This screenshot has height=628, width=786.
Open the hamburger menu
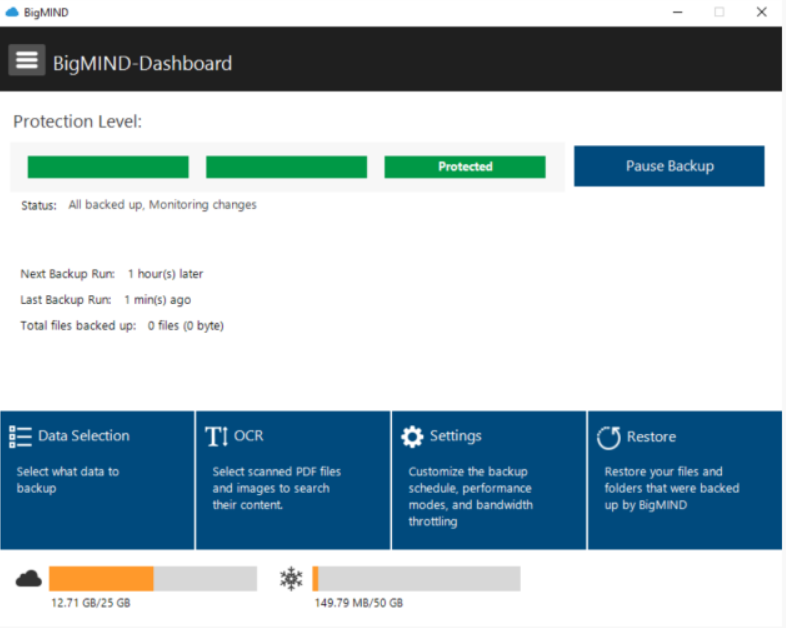click(27, 60)
